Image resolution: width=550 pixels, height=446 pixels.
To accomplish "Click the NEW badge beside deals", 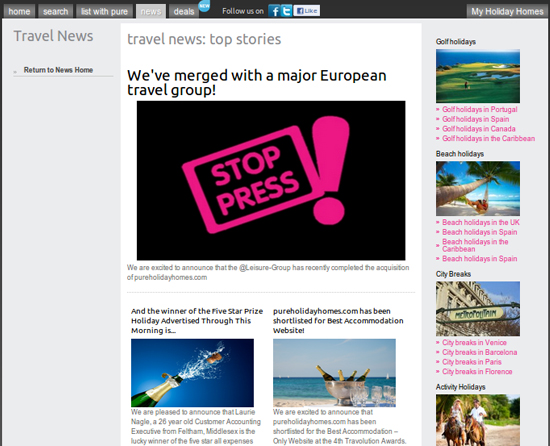I will click(204, 6).
